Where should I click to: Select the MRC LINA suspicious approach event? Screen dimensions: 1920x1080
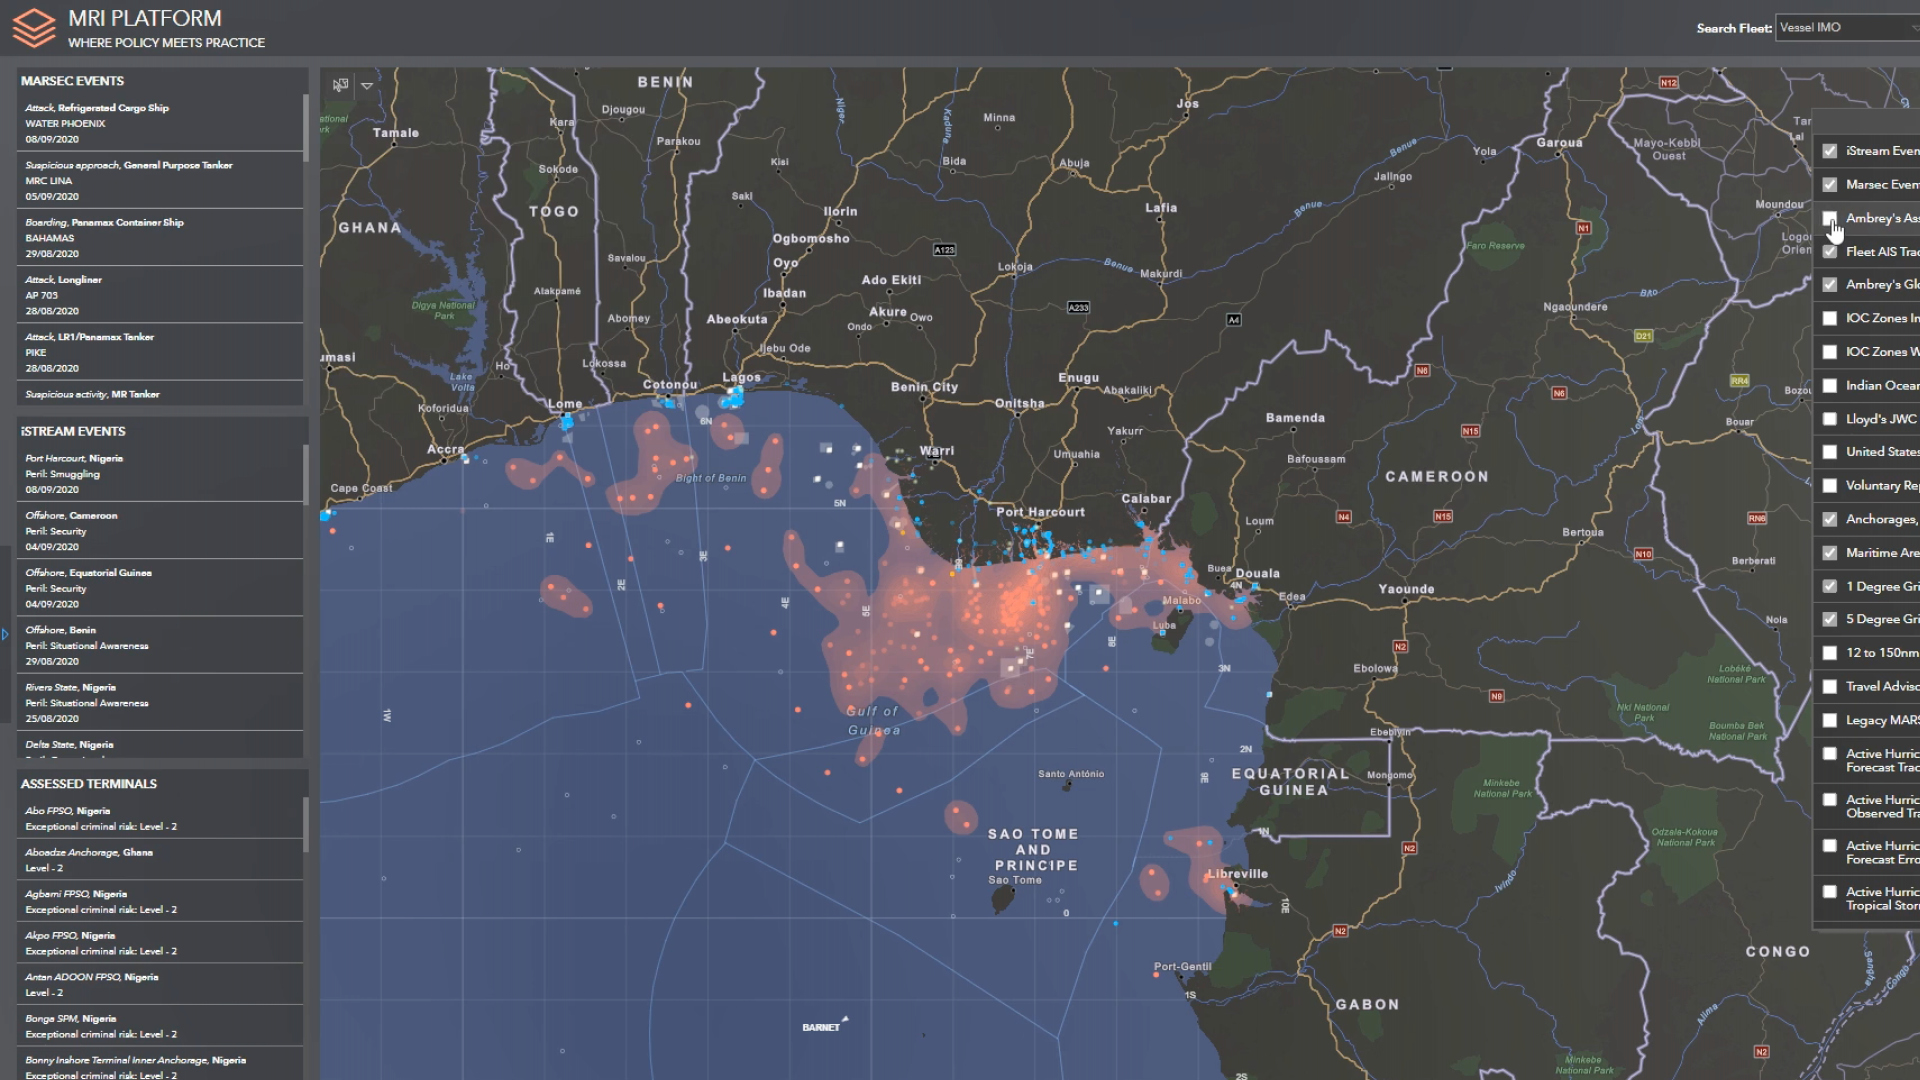click(x=159, y=180)
